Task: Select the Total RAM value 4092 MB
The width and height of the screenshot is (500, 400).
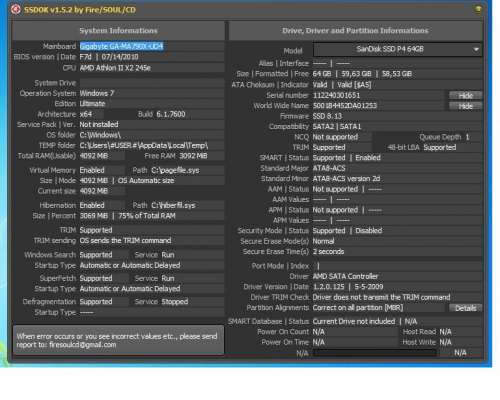Action: tap(94, 156)
